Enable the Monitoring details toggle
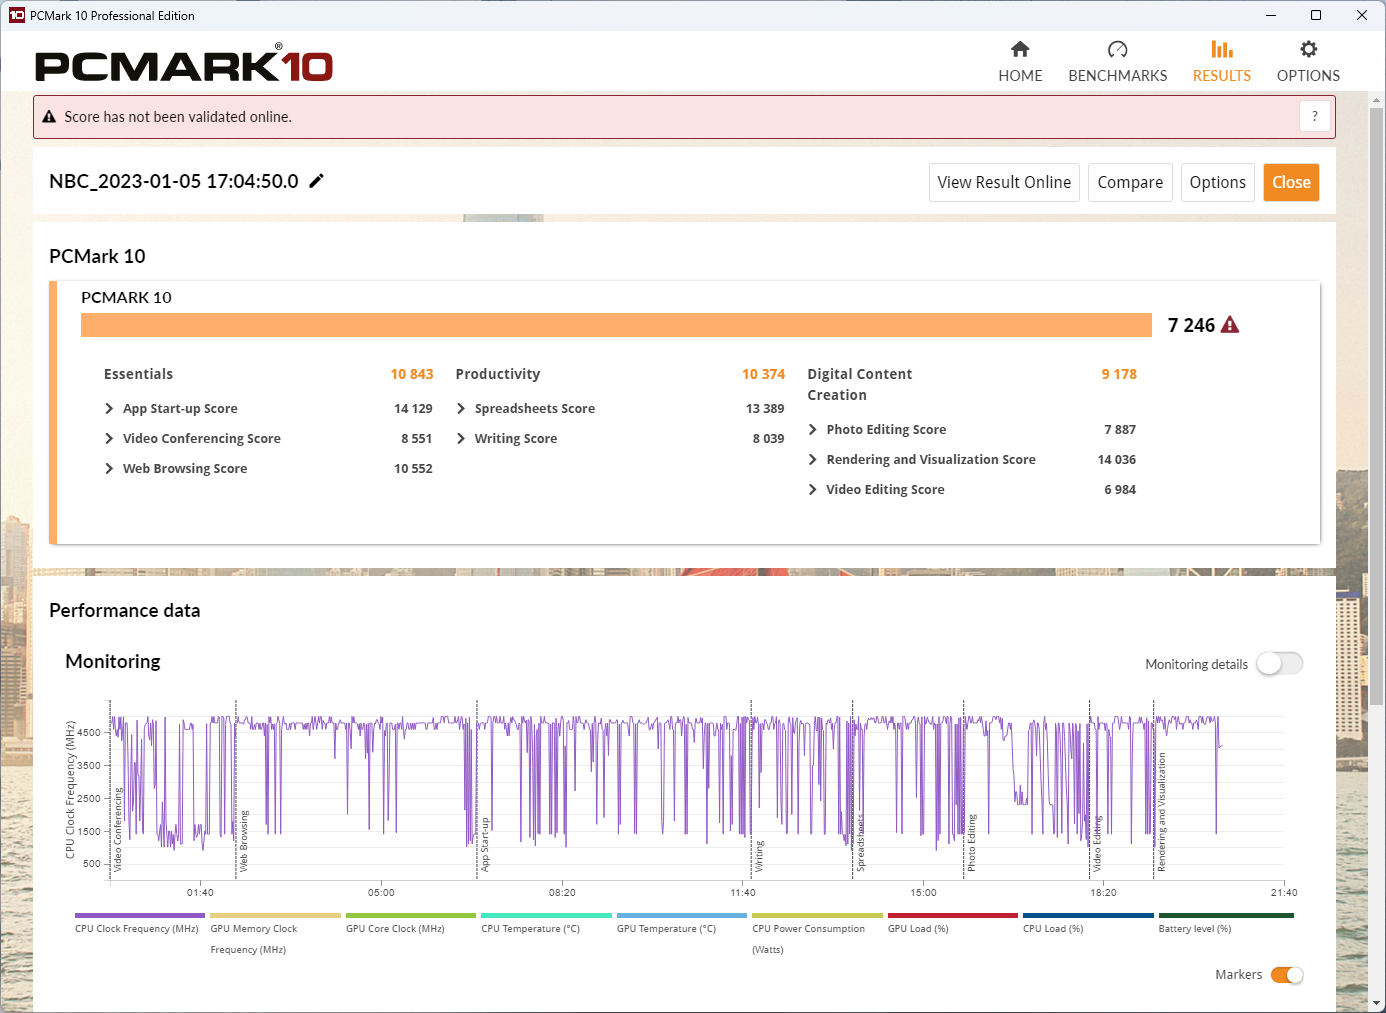 pos(1280,664)
